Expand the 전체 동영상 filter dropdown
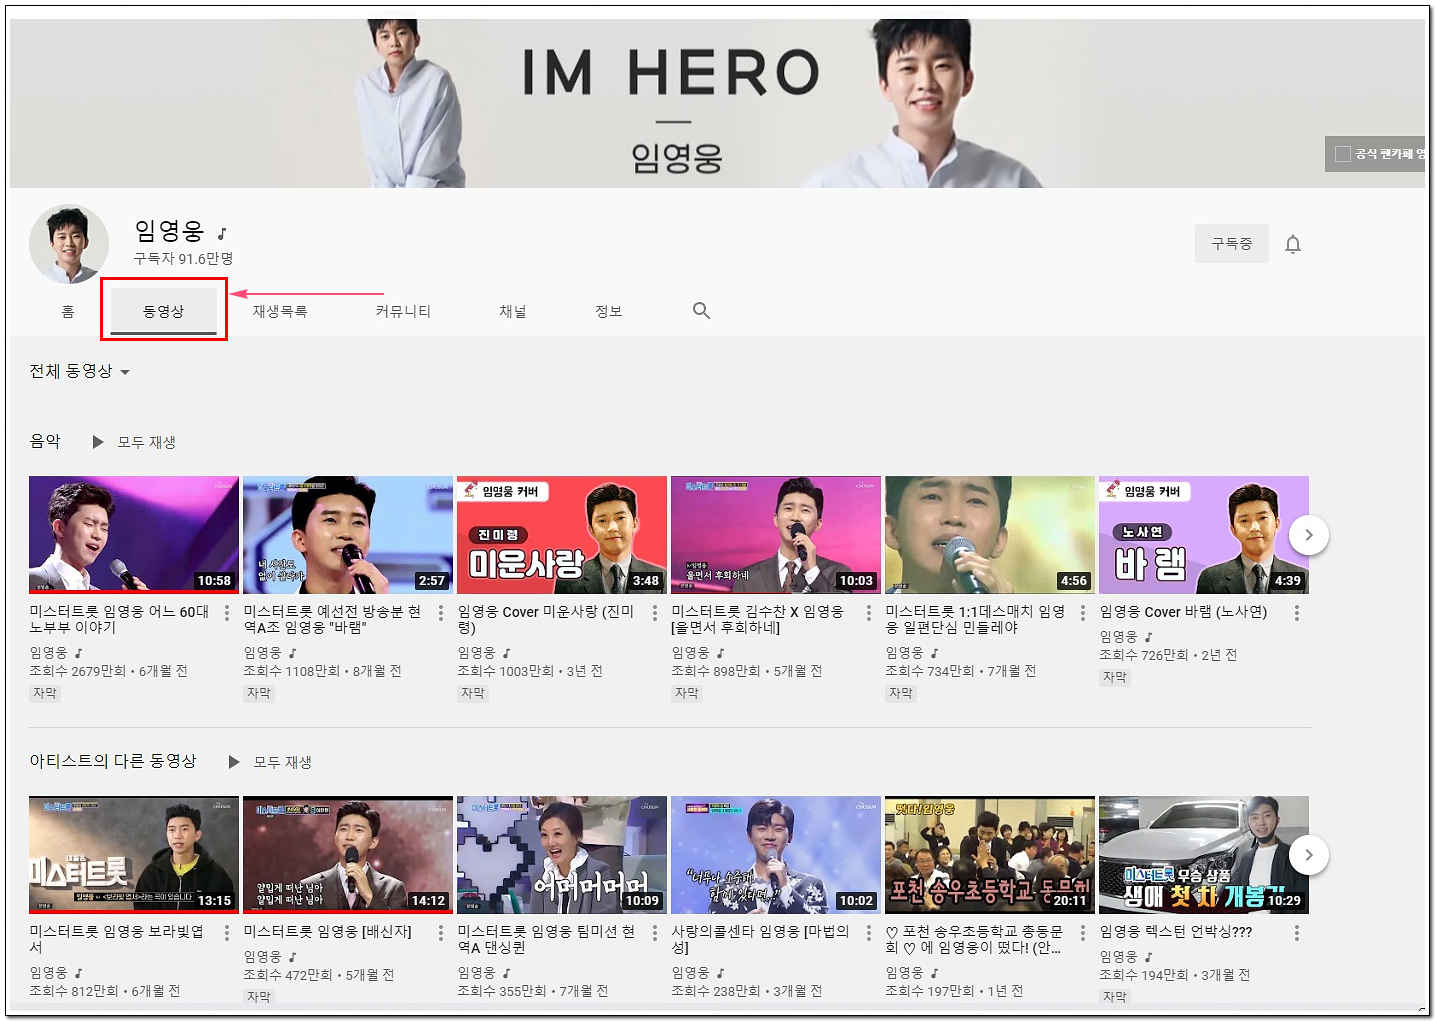Screen dimensions: 1435x1021 80,371
